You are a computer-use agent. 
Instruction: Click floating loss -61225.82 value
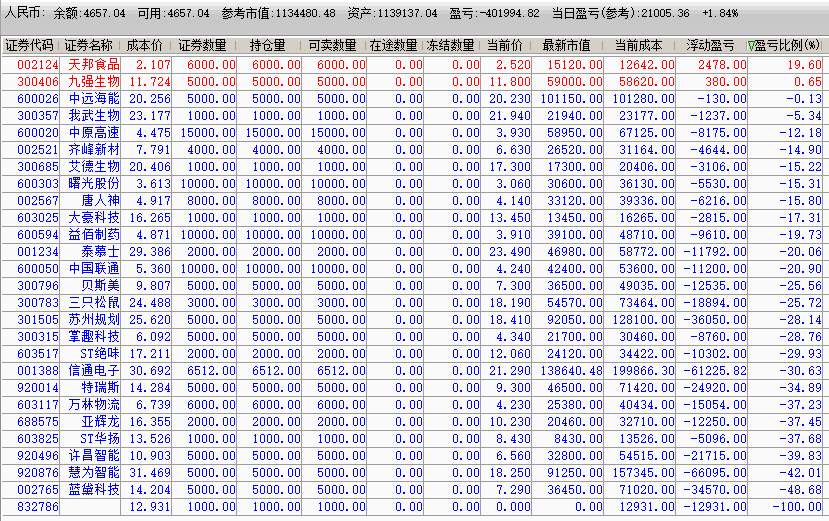(x=715, y=371)
